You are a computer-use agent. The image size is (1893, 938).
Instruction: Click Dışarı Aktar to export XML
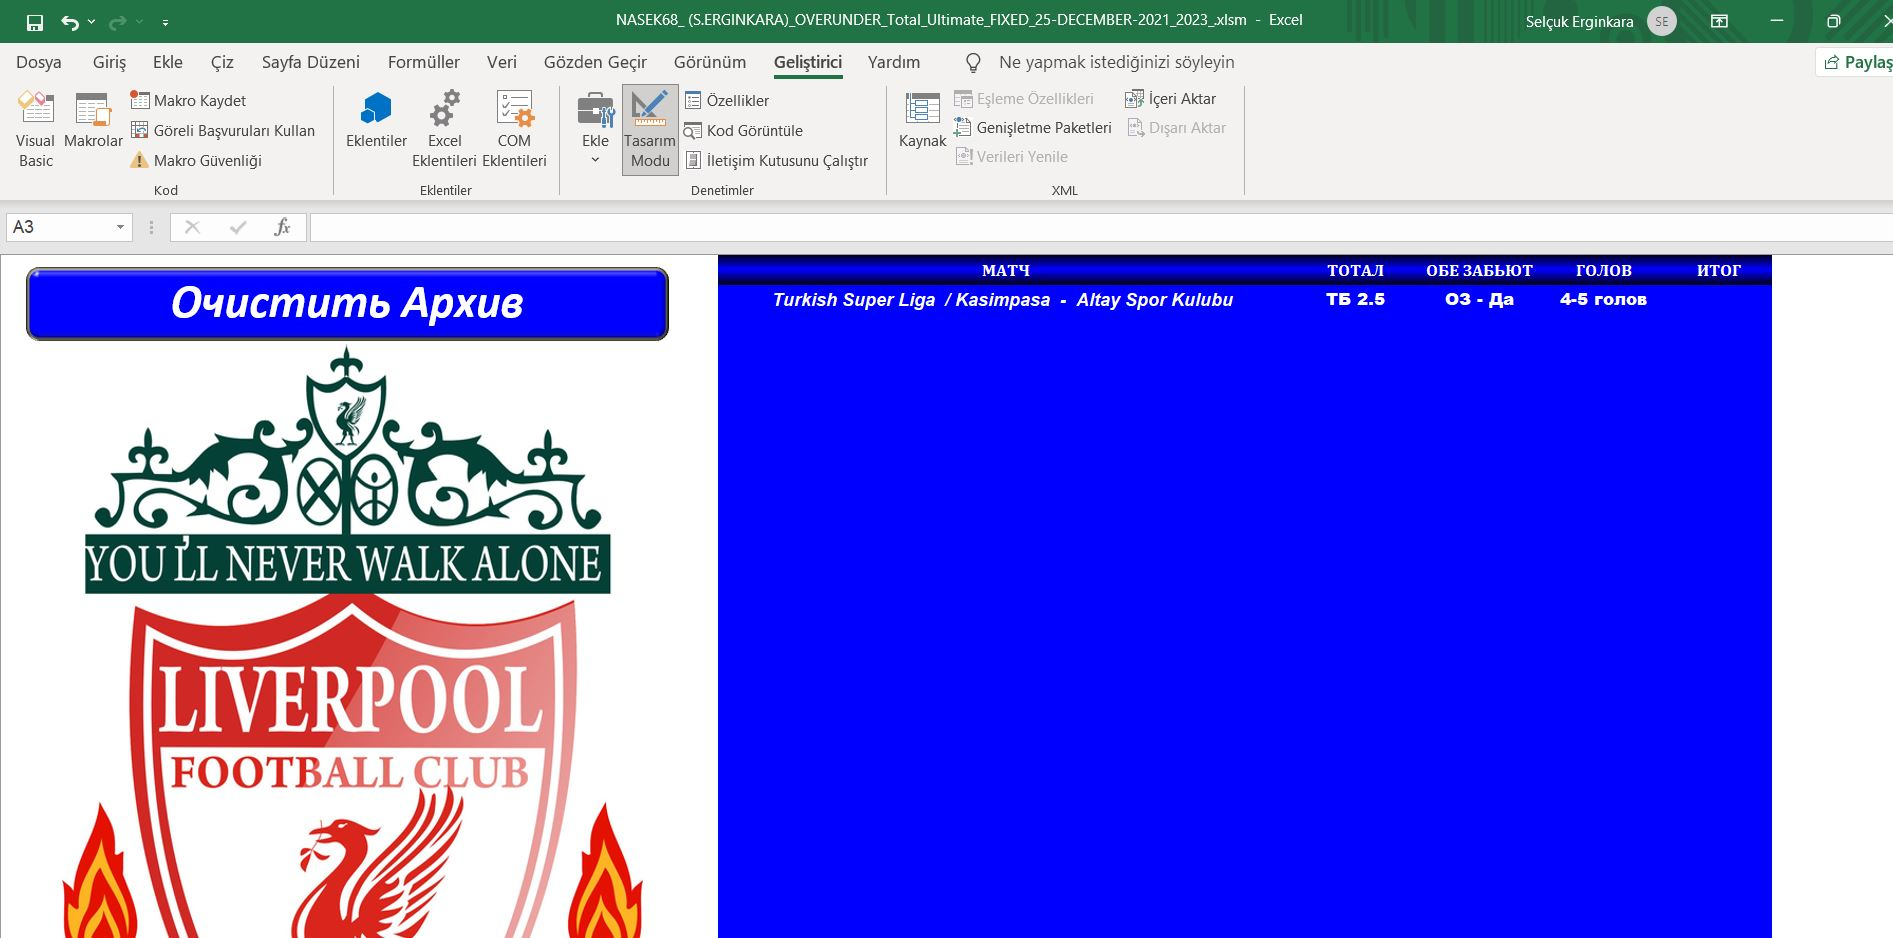click(x=1176, y=128)
